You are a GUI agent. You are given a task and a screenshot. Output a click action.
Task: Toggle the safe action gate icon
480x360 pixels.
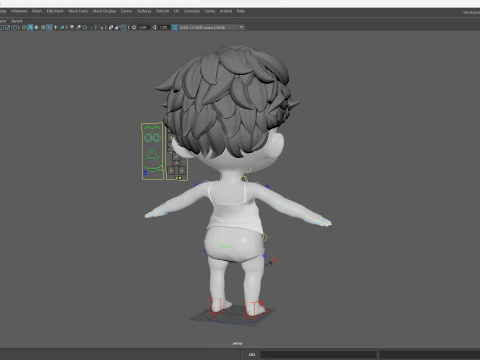point(7,27)
